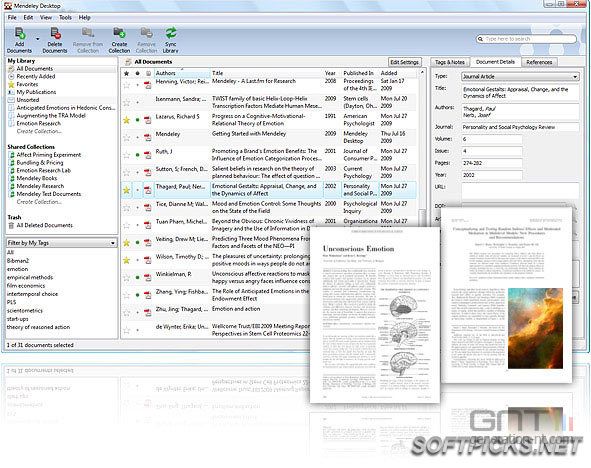The width and height of the screenshot is (591, 468).
Task: Open the Unconscious Emotion paper preview
Action: [x=375, y=314]
